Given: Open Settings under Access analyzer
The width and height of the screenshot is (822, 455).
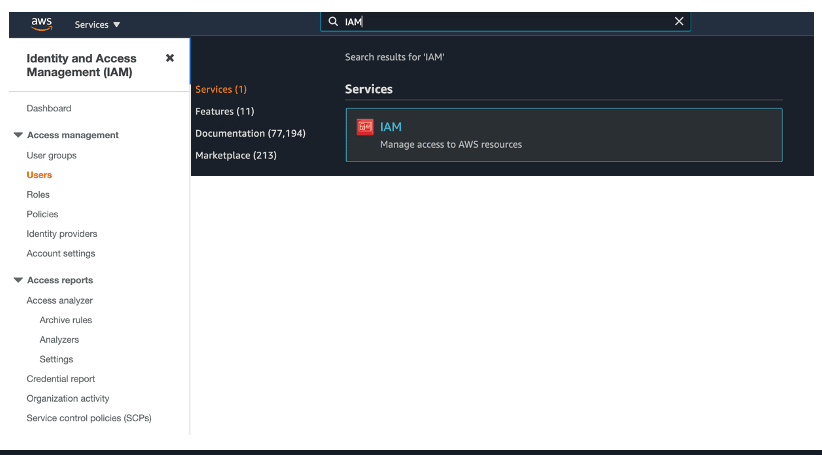Looking at the screenshot, I should [x=56, y=360].
